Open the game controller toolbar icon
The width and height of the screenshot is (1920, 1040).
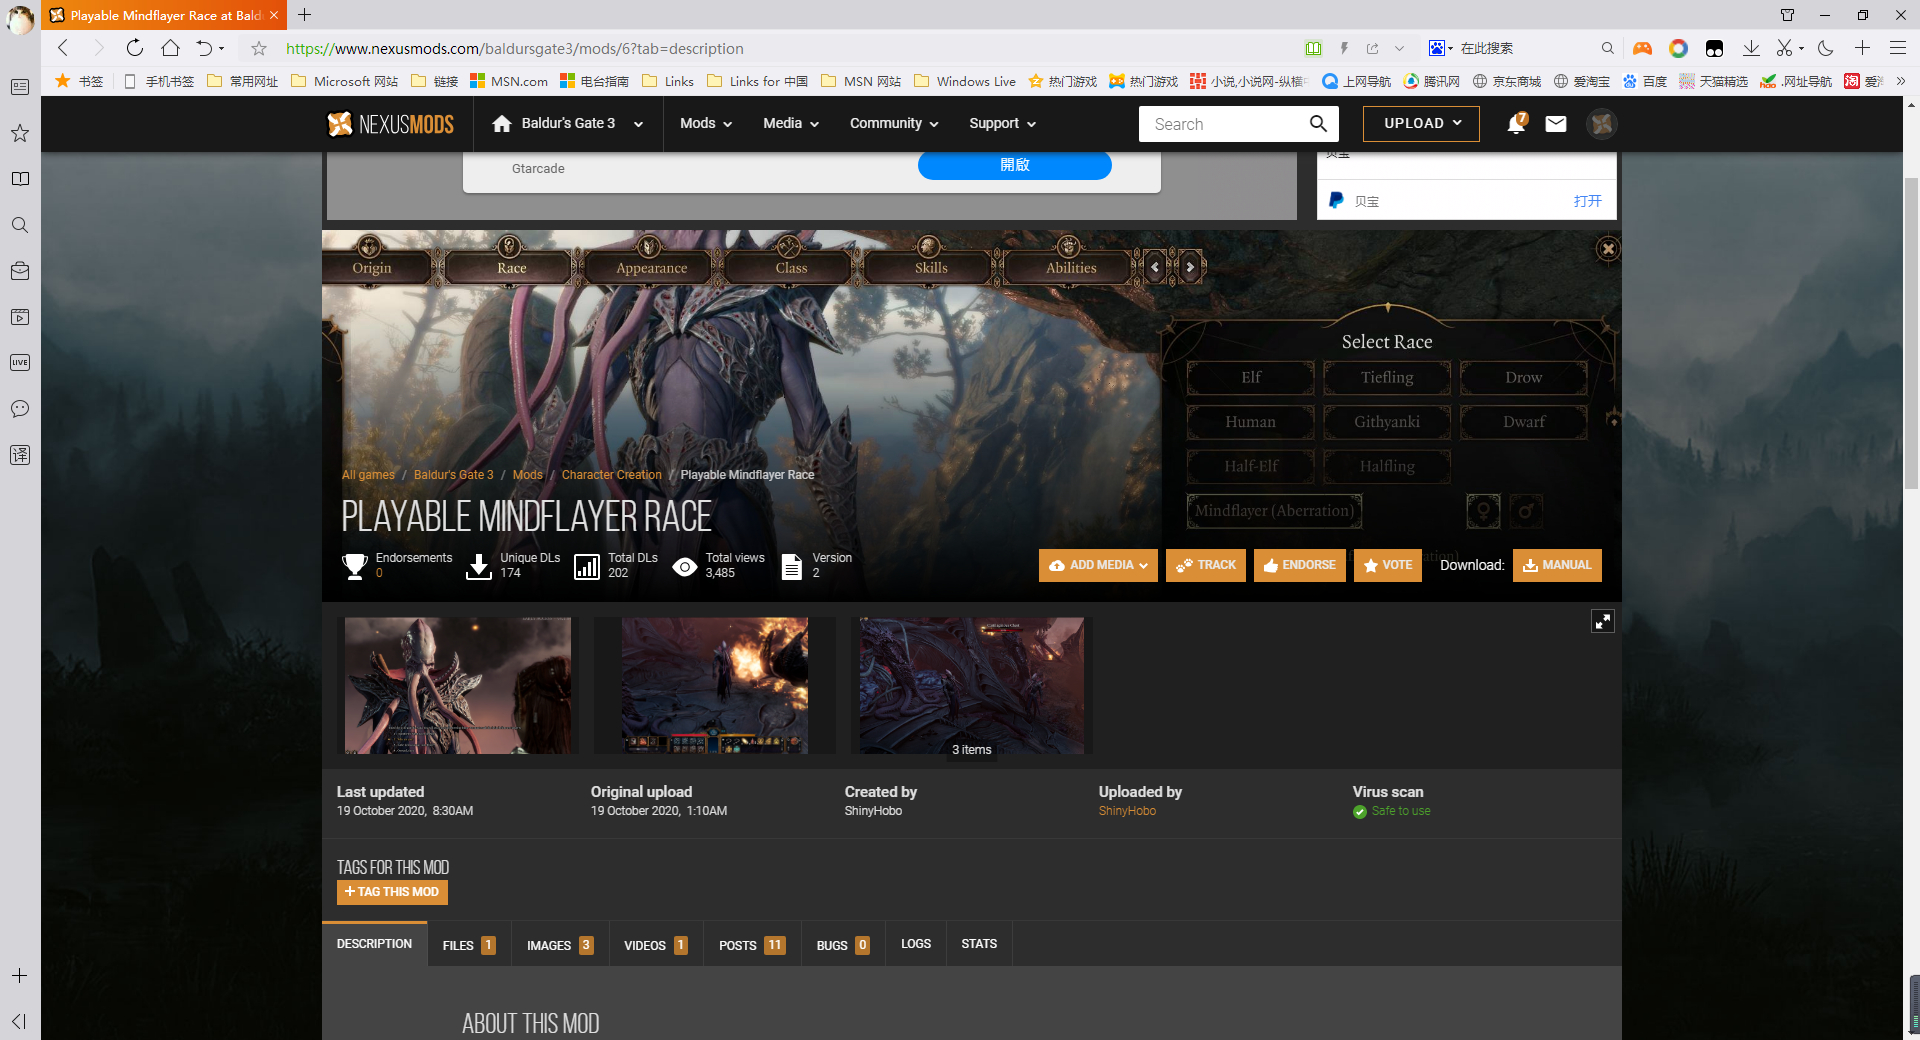tap(1642, 48)
